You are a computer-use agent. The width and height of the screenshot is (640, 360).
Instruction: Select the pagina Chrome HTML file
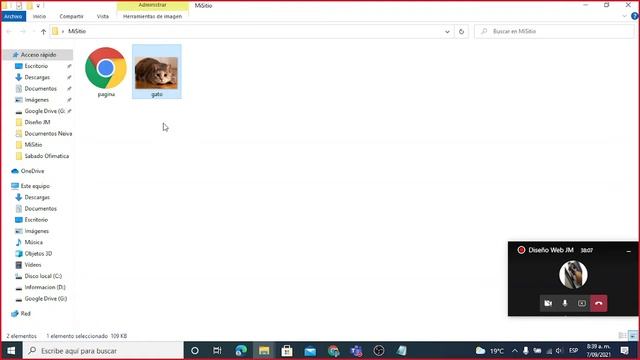click(x=106, y=72)
